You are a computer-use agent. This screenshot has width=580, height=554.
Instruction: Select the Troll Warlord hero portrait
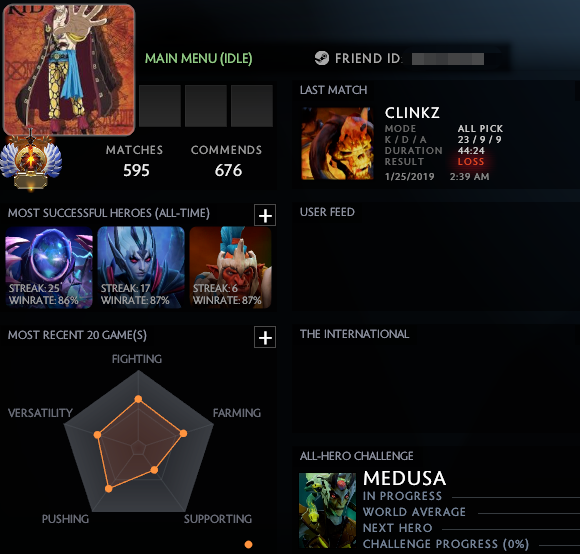230,267
